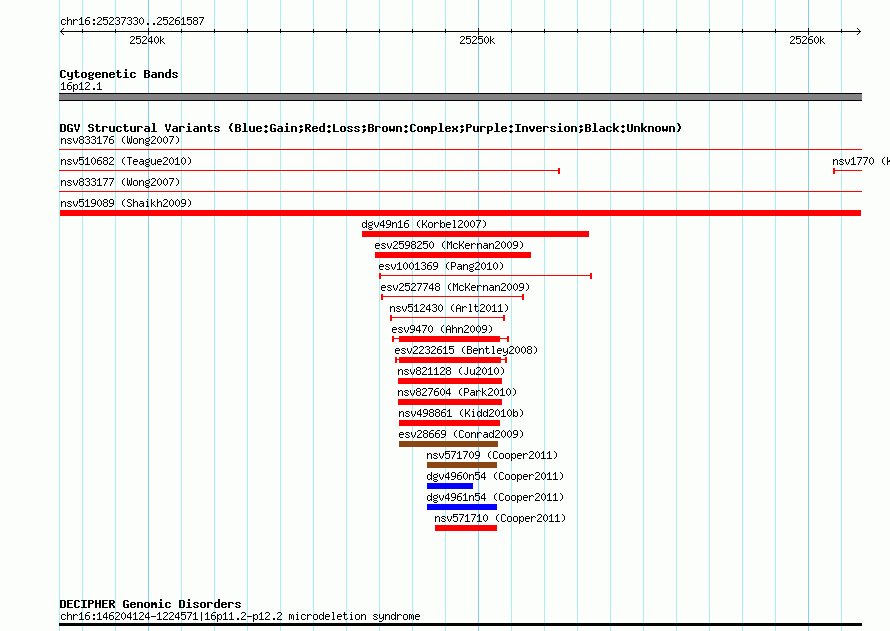Click the red nsv571710 variant bar
The width and height of the screenshot is (890, 631).
(466, 528)
